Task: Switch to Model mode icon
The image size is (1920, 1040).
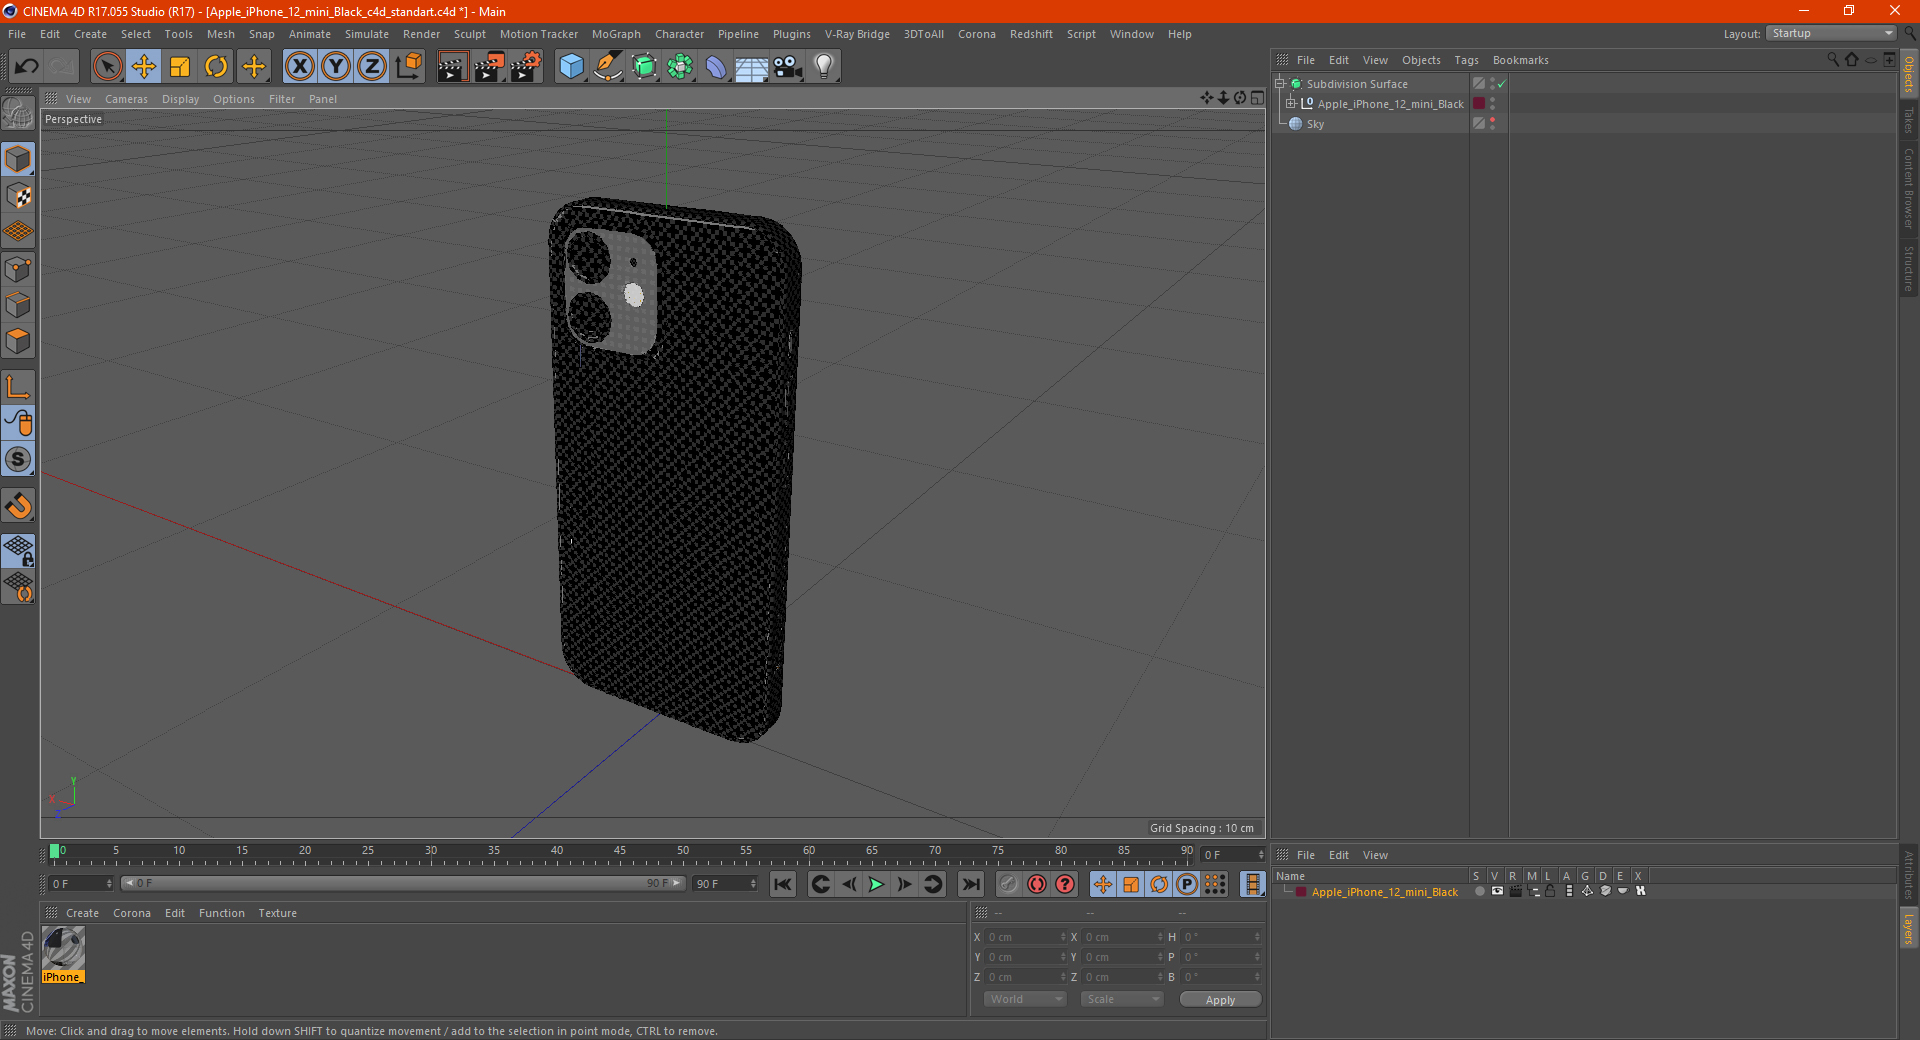Action: (18, 160)
